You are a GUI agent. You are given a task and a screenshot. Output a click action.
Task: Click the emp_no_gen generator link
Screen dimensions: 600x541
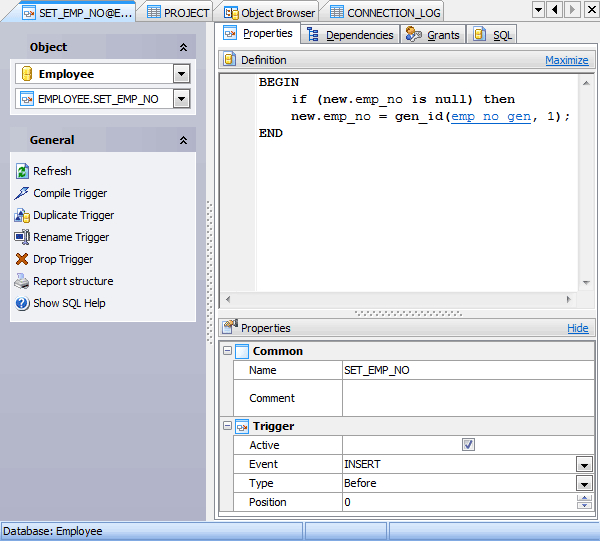[490, 116]
